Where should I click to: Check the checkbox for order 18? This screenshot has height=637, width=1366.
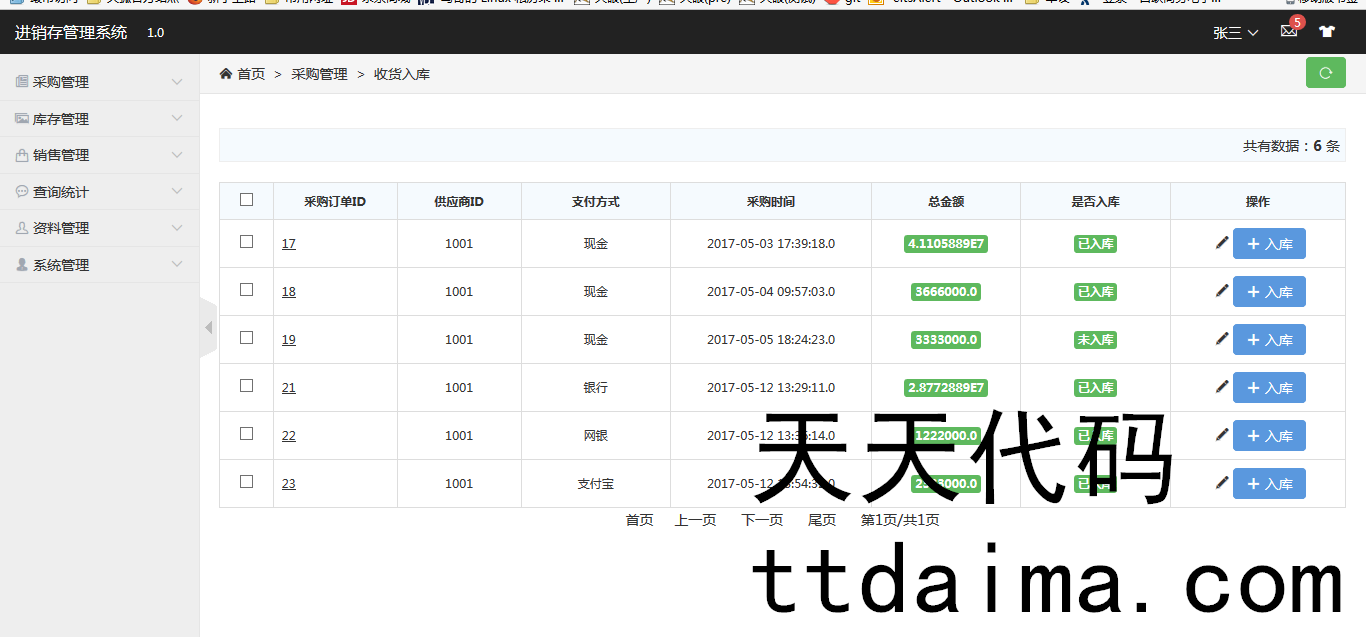(247, 290)
